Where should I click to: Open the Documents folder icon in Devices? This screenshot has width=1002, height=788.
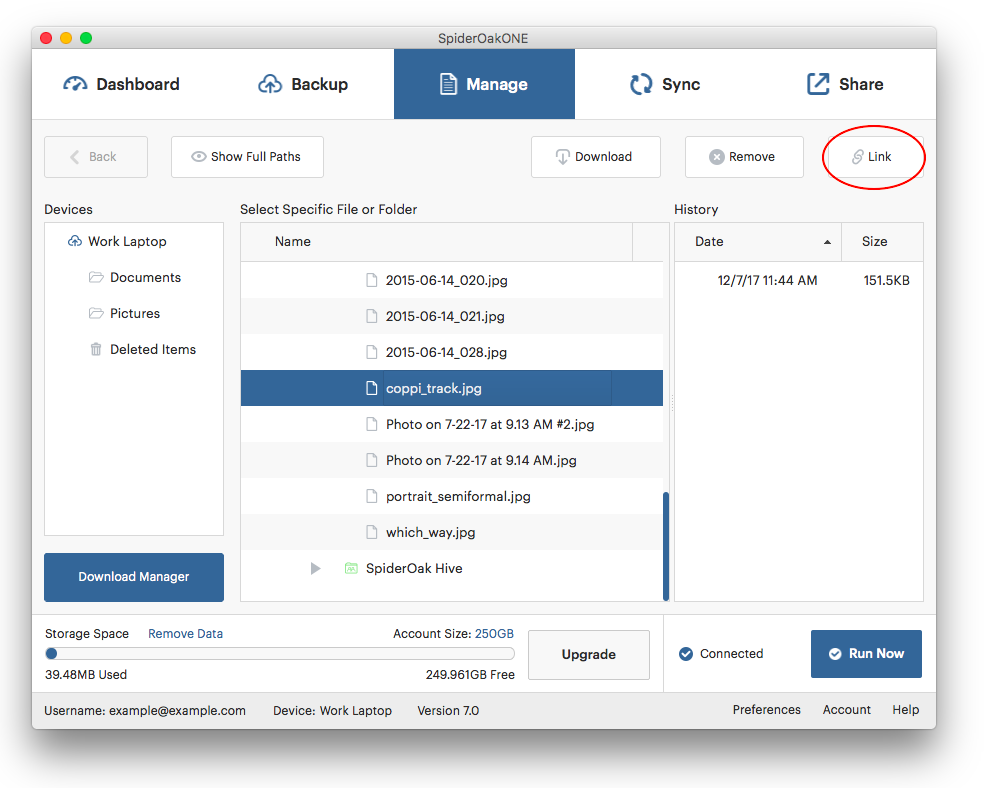96,277
